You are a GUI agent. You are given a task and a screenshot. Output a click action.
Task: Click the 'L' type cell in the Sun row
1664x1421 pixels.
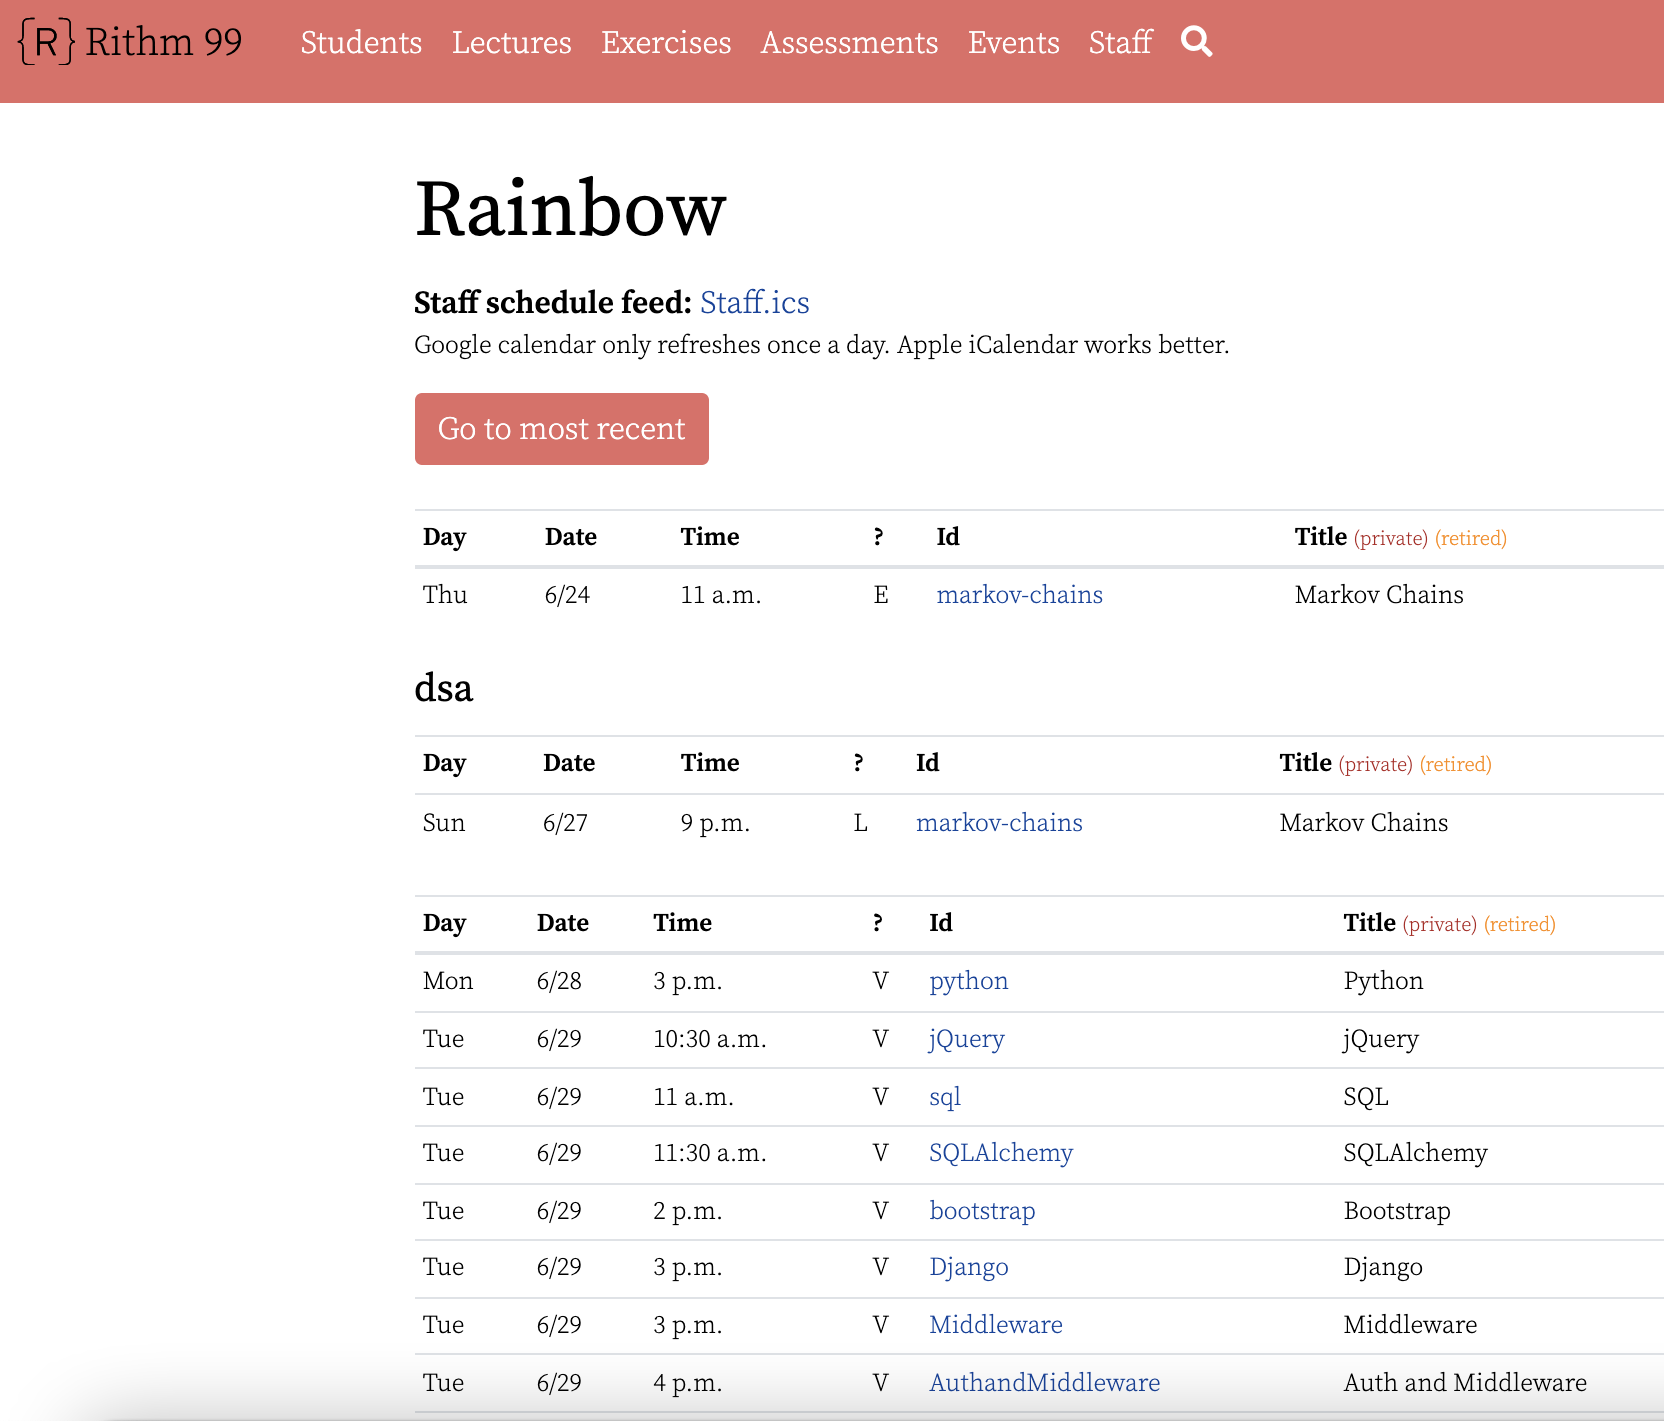(860, 823)
